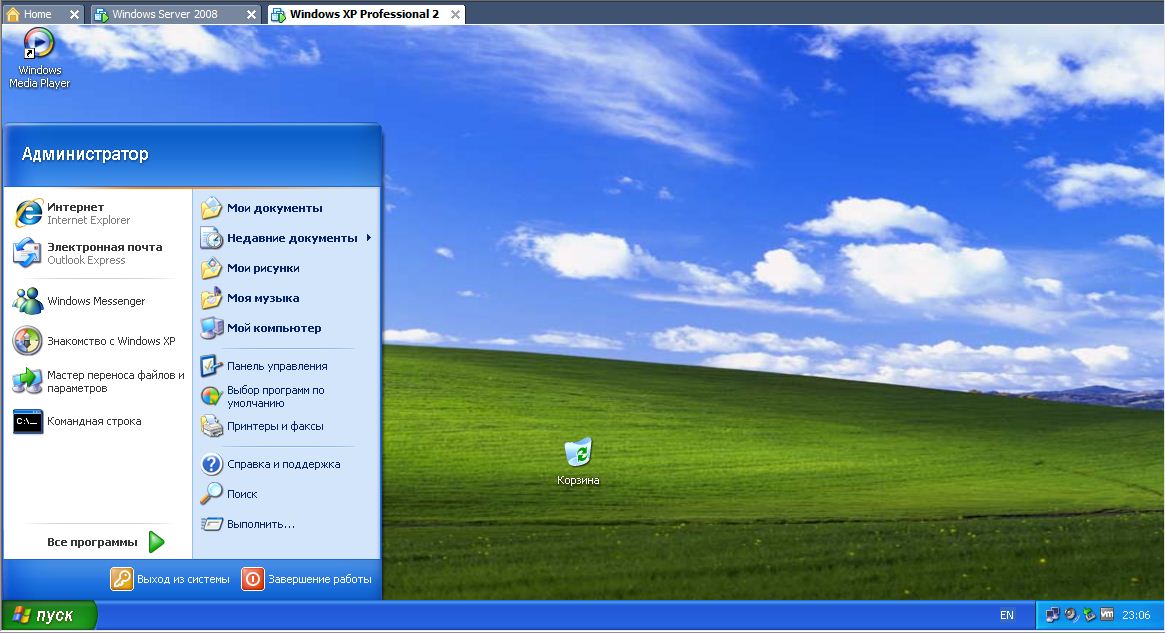The image size is (1165, 634).
Task: Click Выход из системы log off button
Action: coord(170,579)
